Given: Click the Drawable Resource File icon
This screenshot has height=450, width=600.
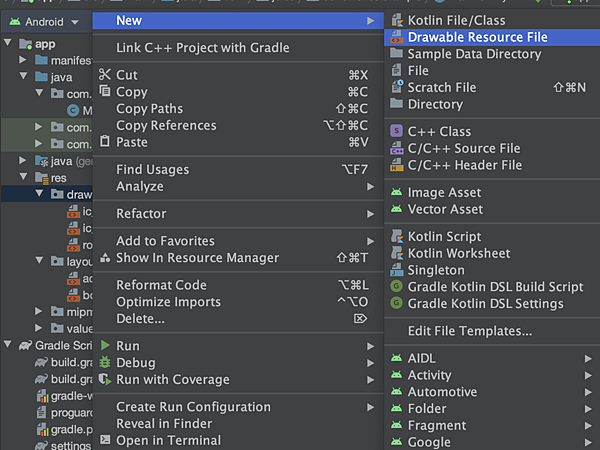Looking at the screenshot, I should click(x=397, y=37).
